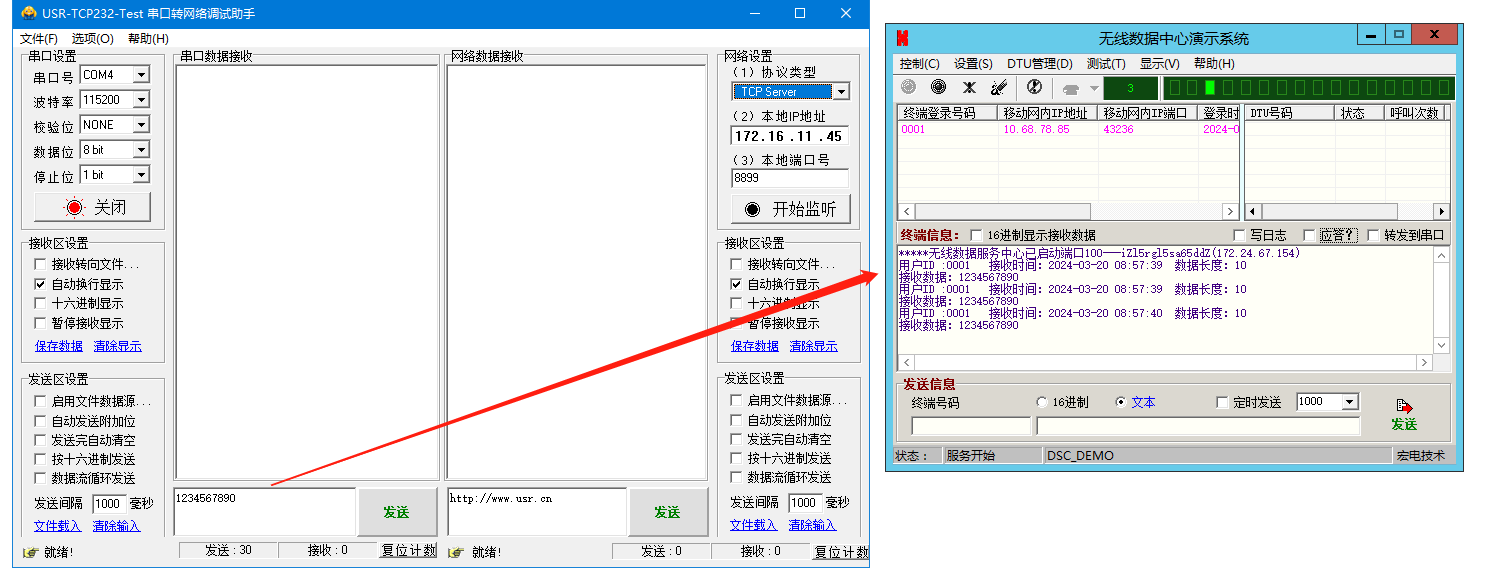Open the DTU管理(D) menu

point(1039,64)
